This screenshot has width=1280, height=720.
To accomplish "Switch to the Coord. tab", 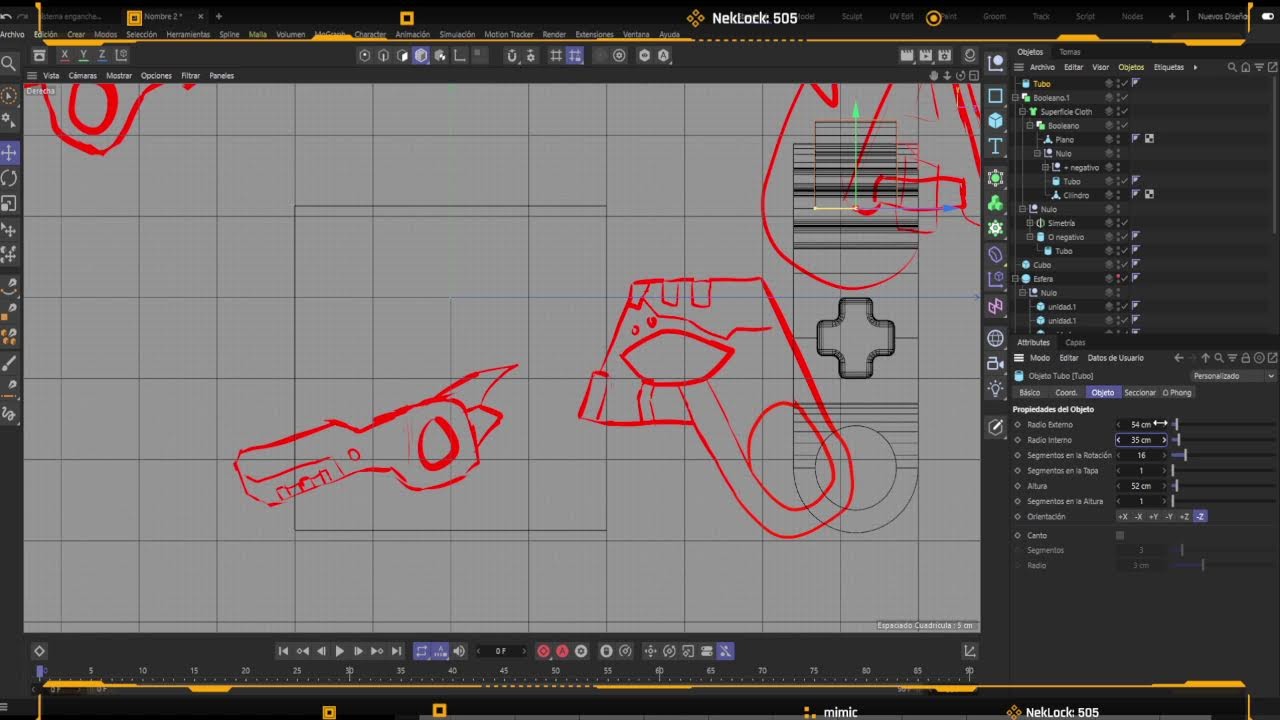I will (x=1066, y=393).
